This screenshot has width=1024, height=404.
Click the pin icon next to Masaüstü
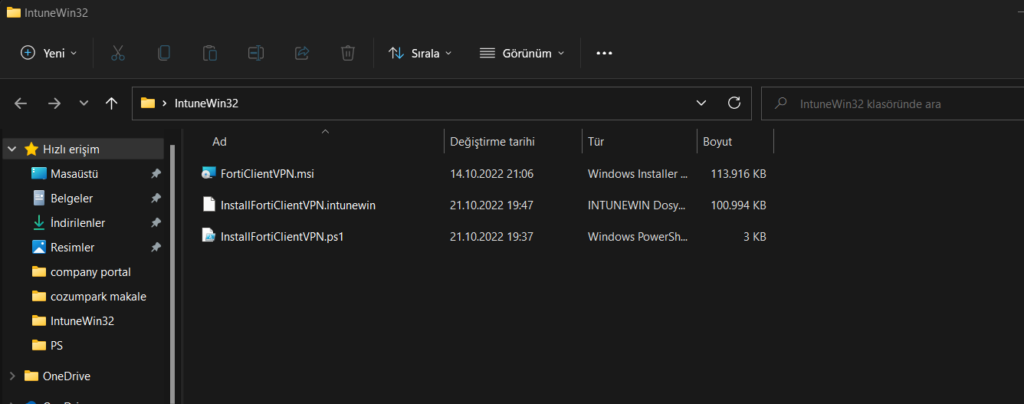point(155,174)
